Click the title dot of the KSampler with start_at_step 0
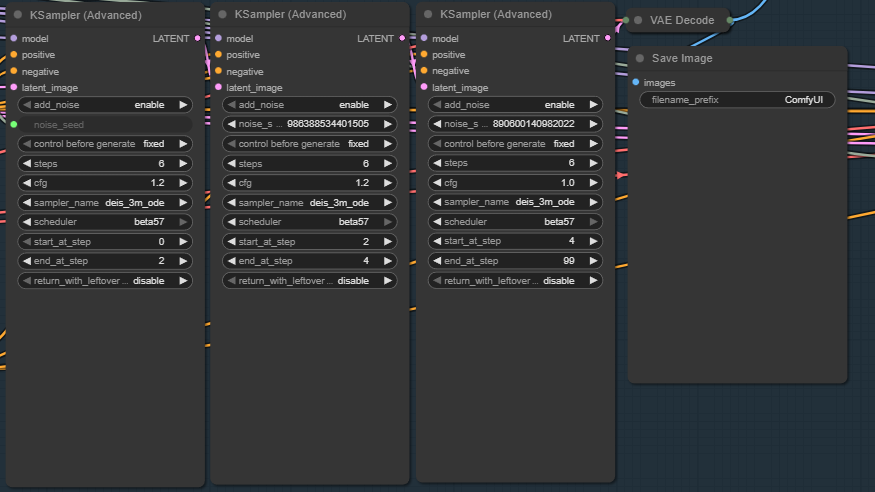875x492 pixels. 18,15
